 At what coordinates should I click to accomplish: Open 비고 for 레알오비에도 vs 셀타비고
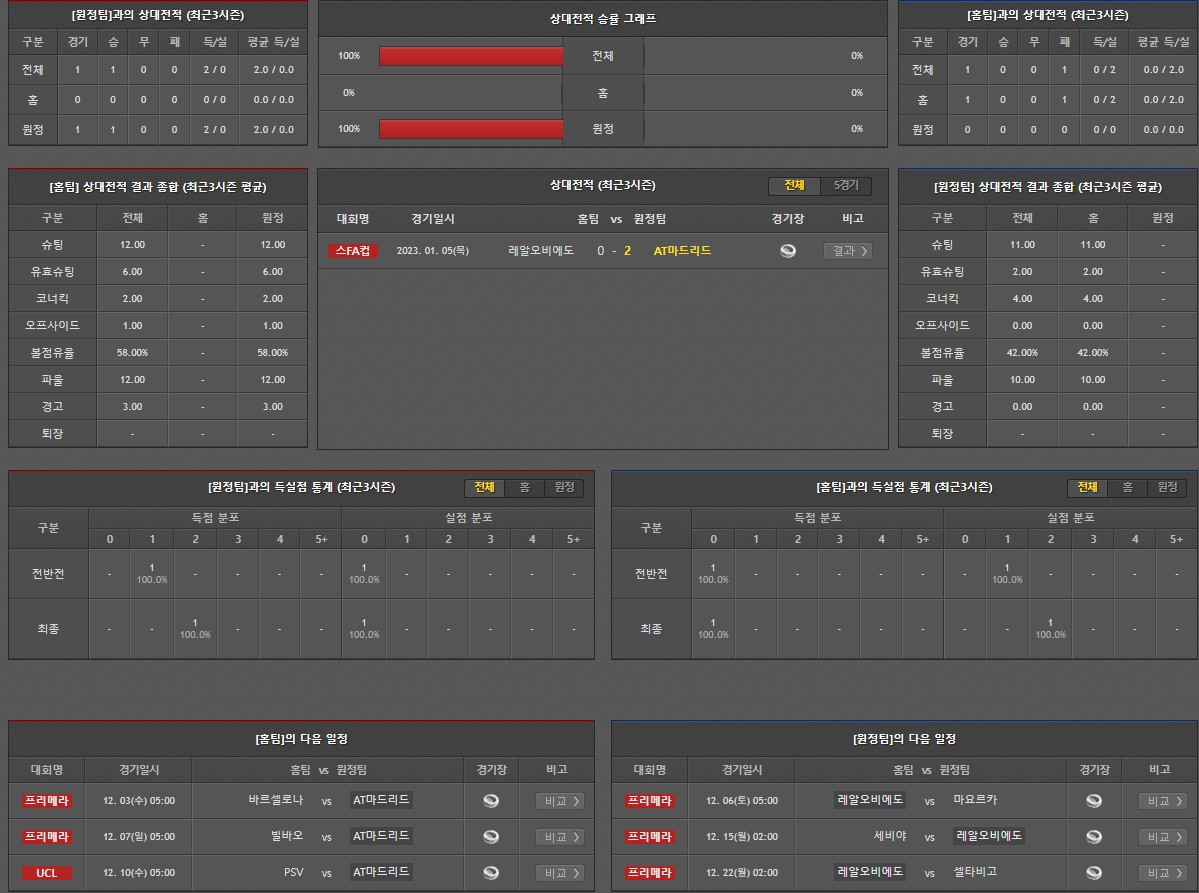tap(1163, 873)
